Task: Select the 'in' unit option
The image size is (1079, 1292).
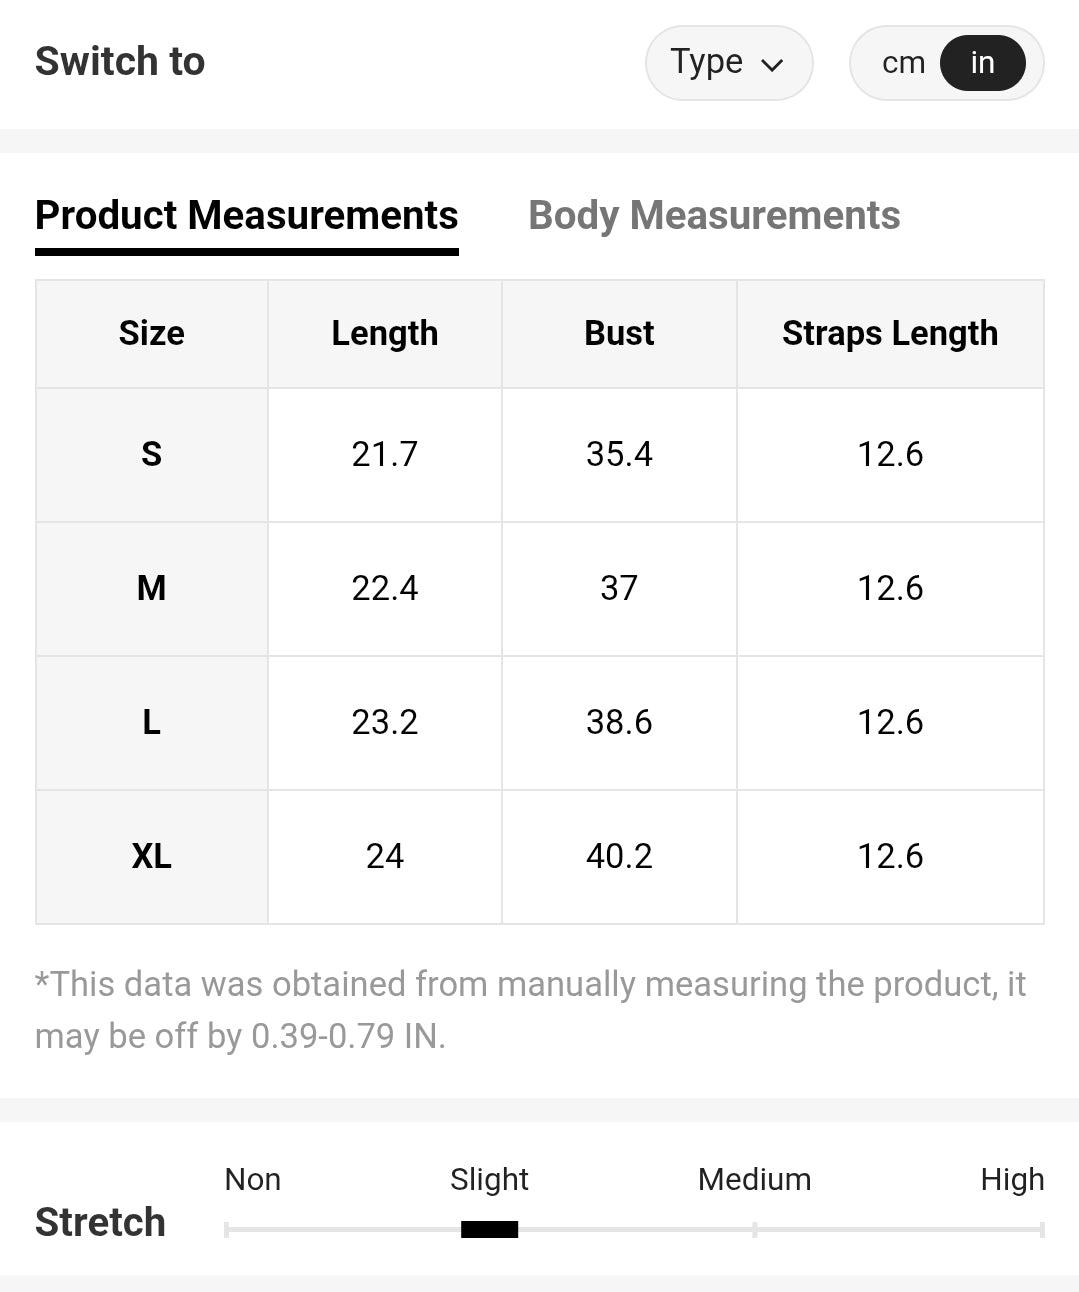Action: coord(982,63)
